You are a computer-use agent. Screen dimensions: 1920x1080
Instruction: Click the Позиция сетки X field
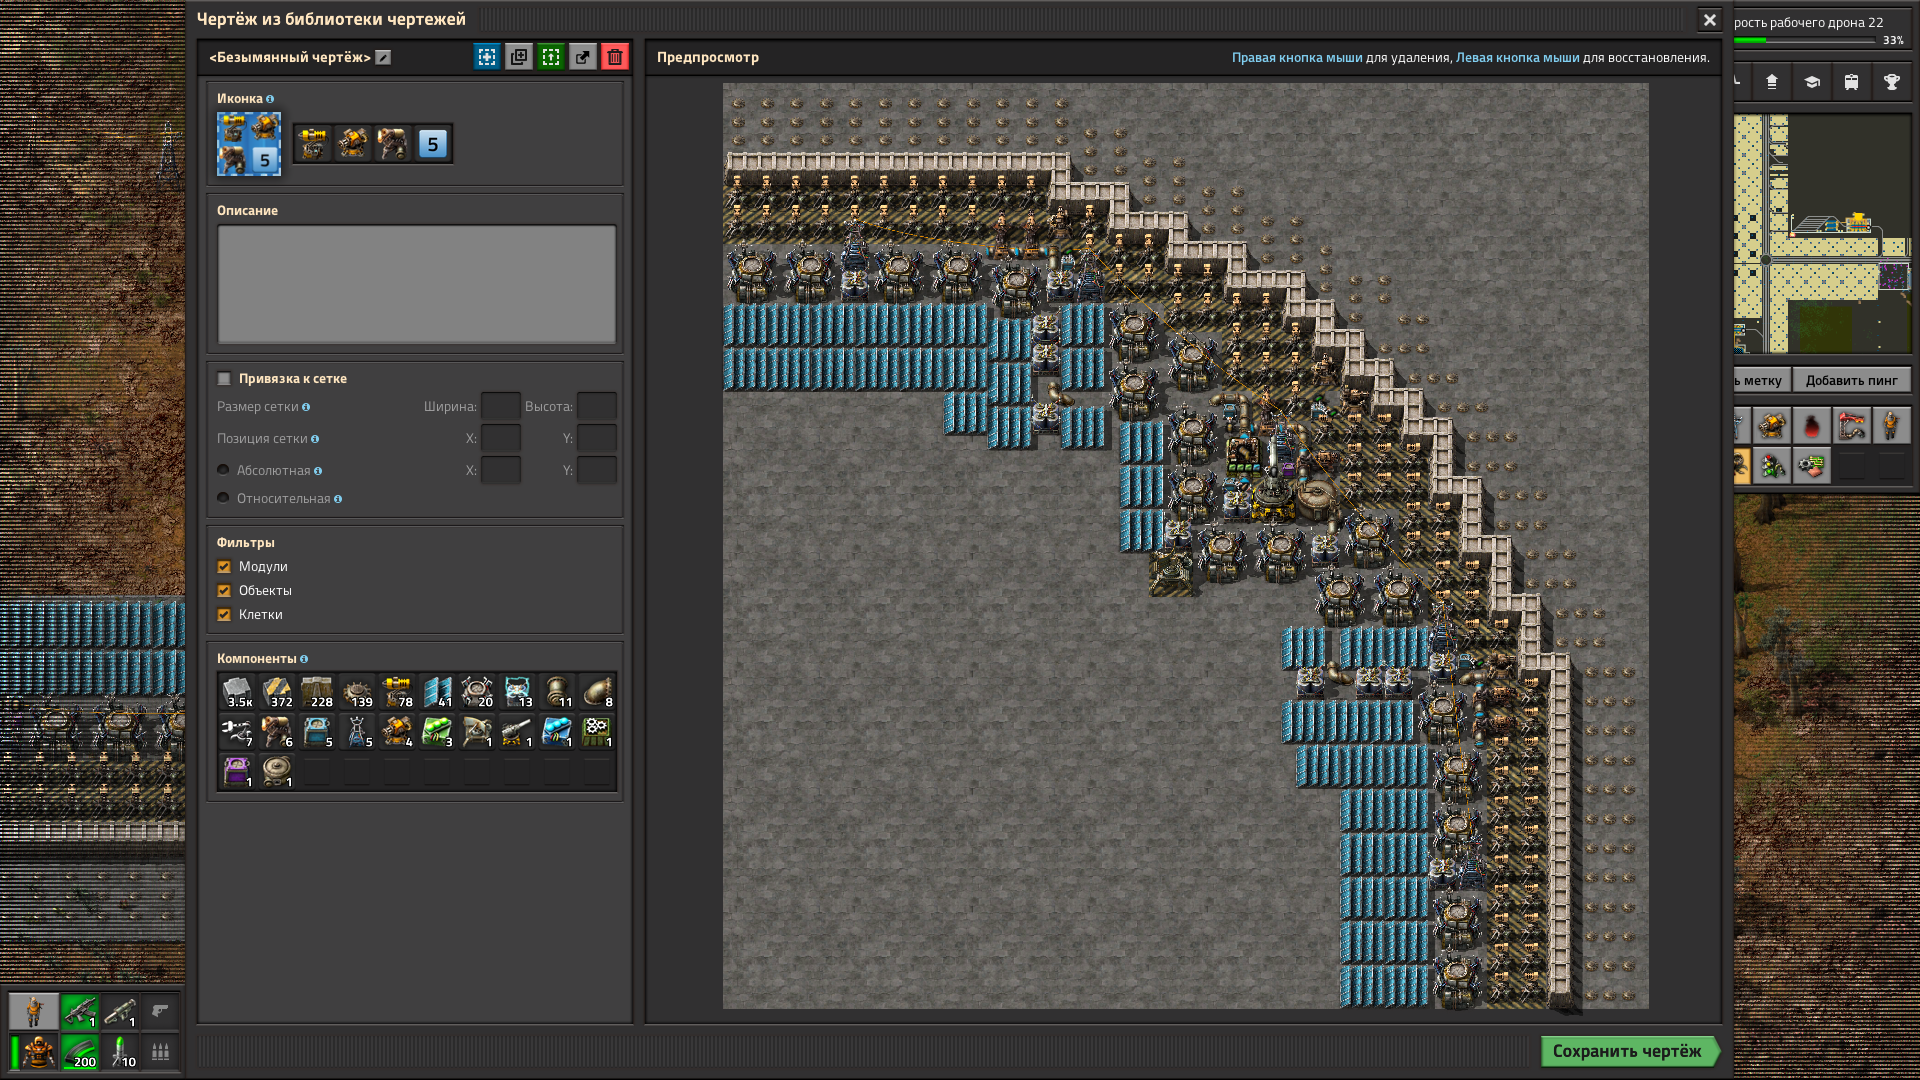[x=501, y=439]
